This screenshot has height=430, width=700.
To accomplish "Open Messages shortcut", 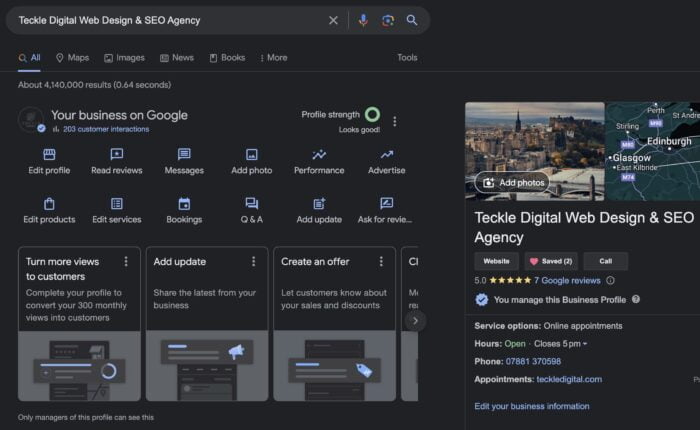I will [184, 162].
